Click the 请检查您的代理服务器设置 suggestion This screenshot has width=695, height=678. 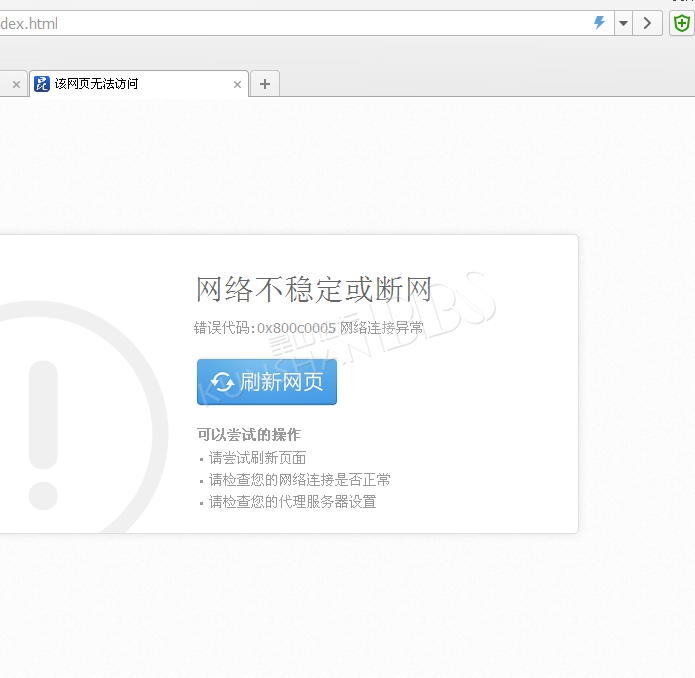(x=293, y=502)
